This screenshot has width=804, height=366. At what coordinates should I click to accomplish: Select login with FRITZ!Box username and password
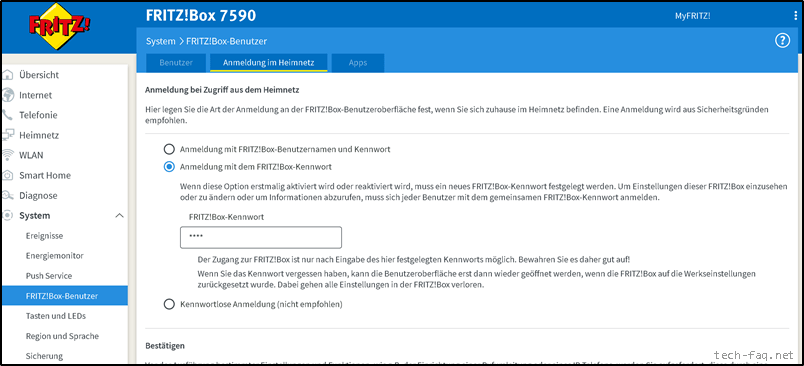[169, 150]
